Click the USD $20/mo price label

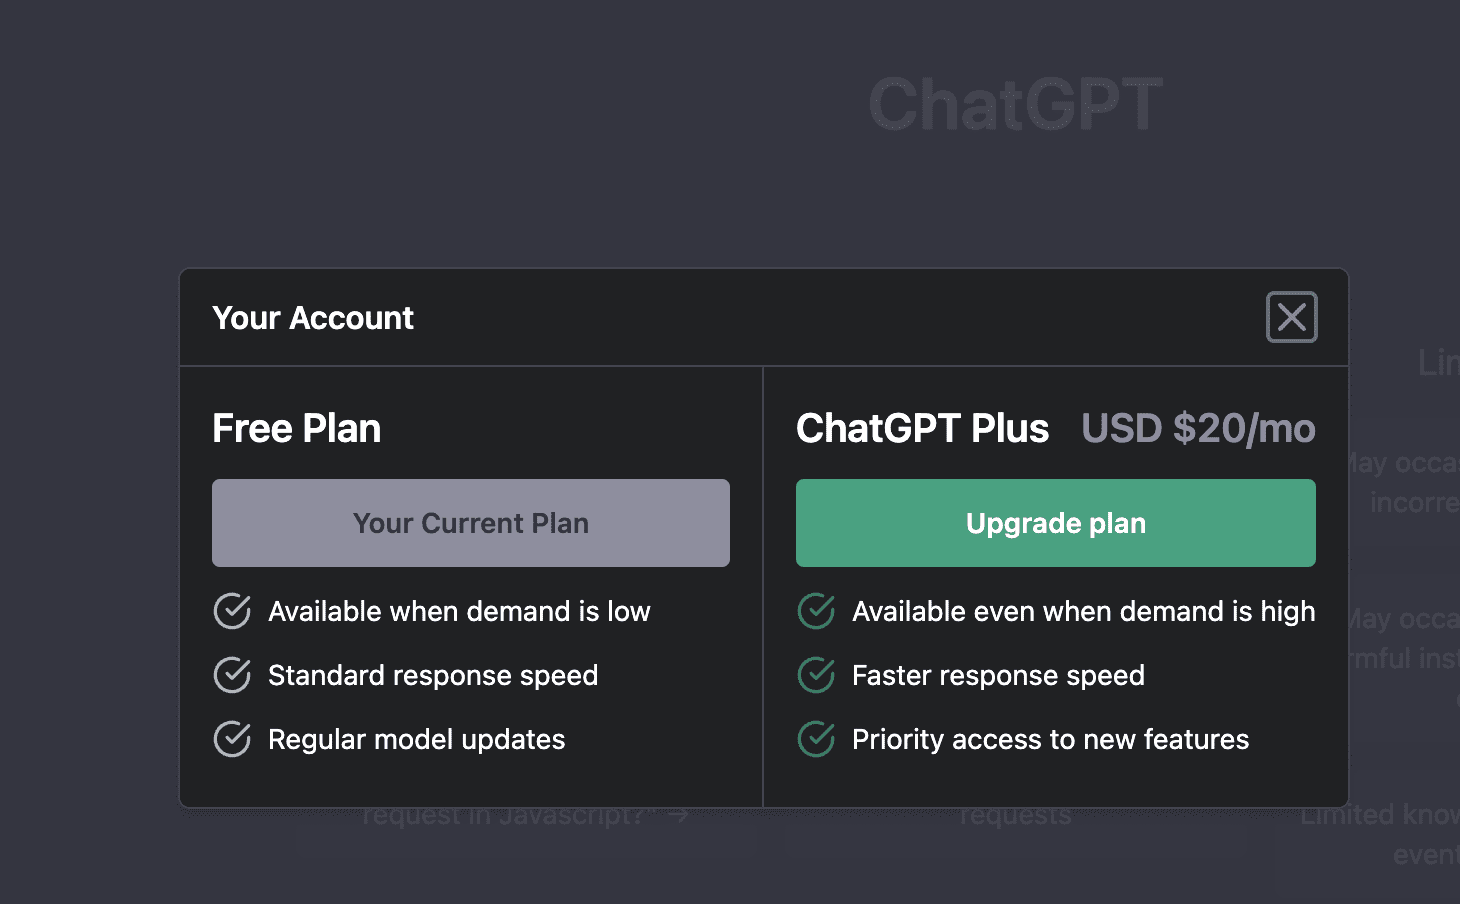(1198, 428)
